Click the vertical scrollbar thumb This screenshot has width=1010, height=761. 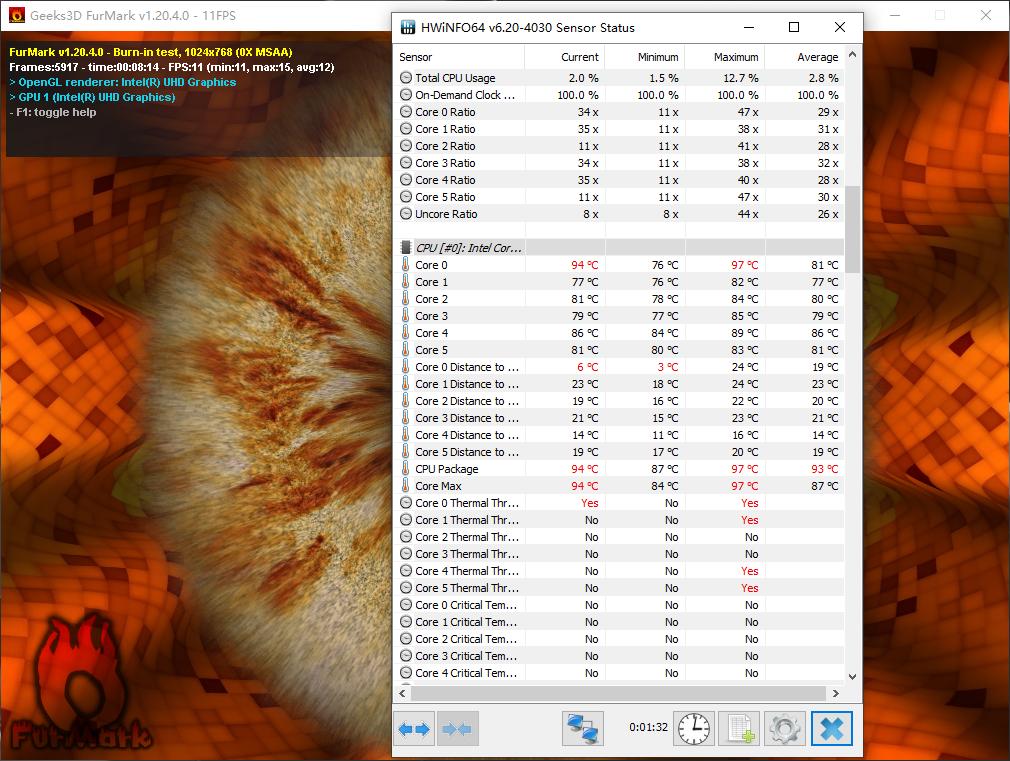click(x=852, y=229)
